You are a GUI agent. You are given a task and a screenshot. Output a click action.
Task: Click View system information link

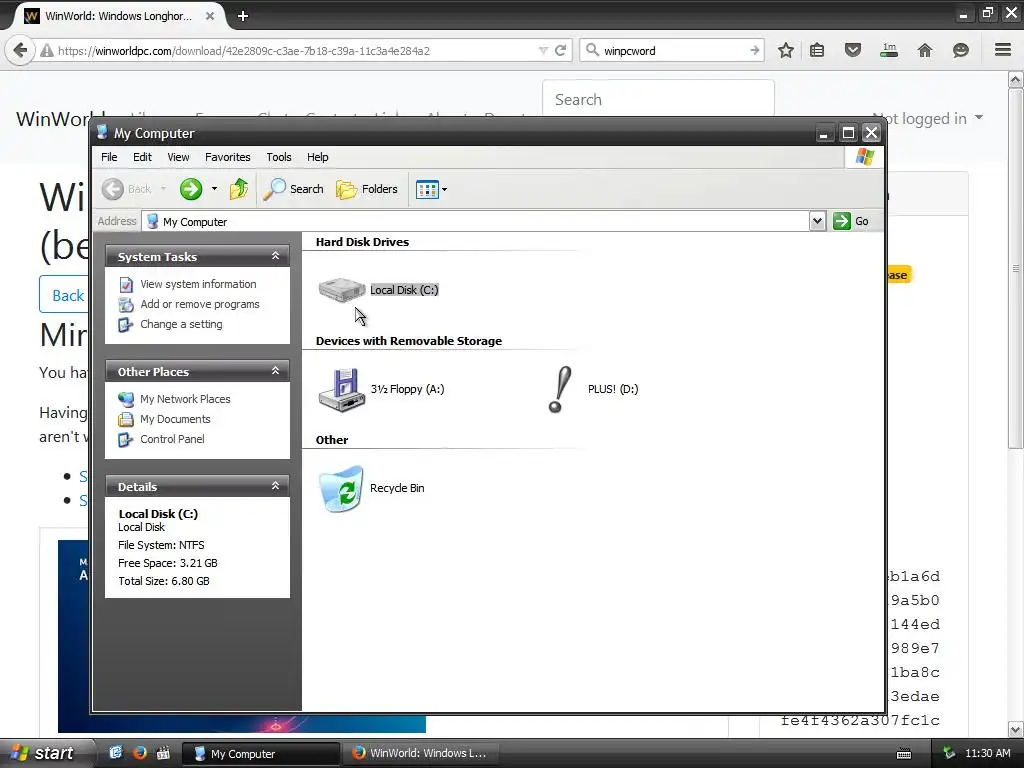(x=198, y=284)
